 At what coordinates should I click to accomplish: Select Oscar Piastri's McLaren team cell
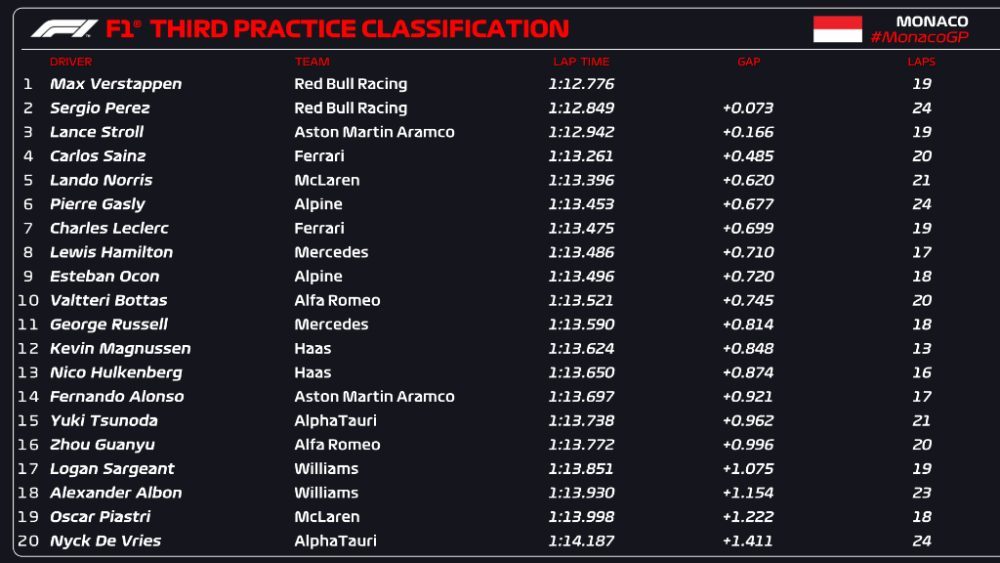click(x=327, y=517)
